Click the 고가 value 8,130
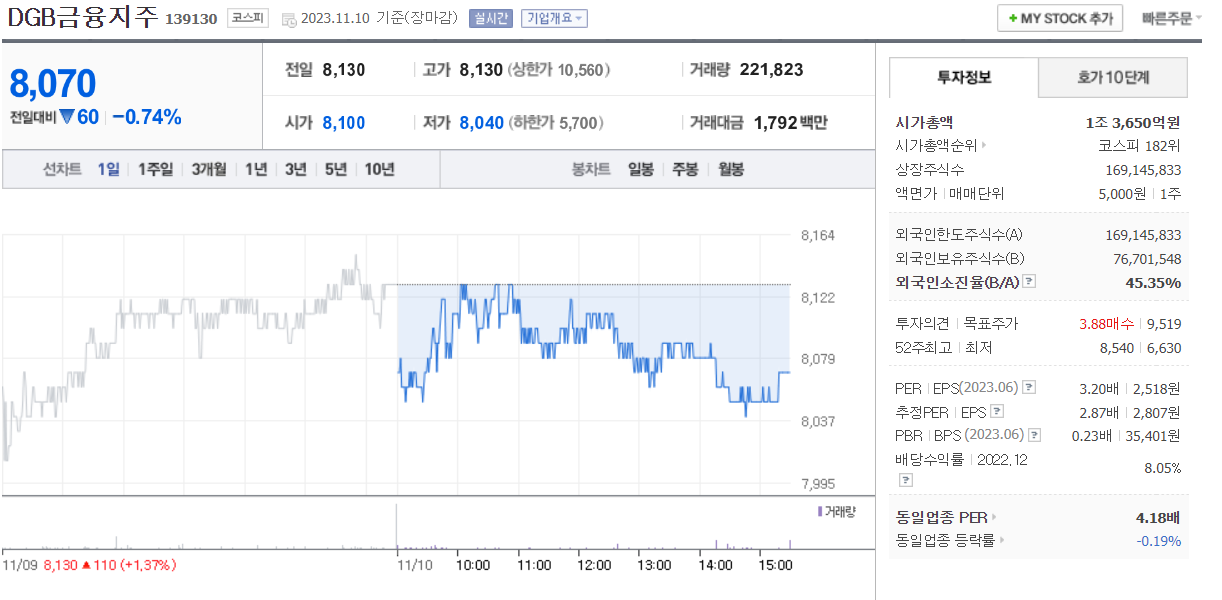Viewport: 1222px width, 600px height. [x=481, y=70]
